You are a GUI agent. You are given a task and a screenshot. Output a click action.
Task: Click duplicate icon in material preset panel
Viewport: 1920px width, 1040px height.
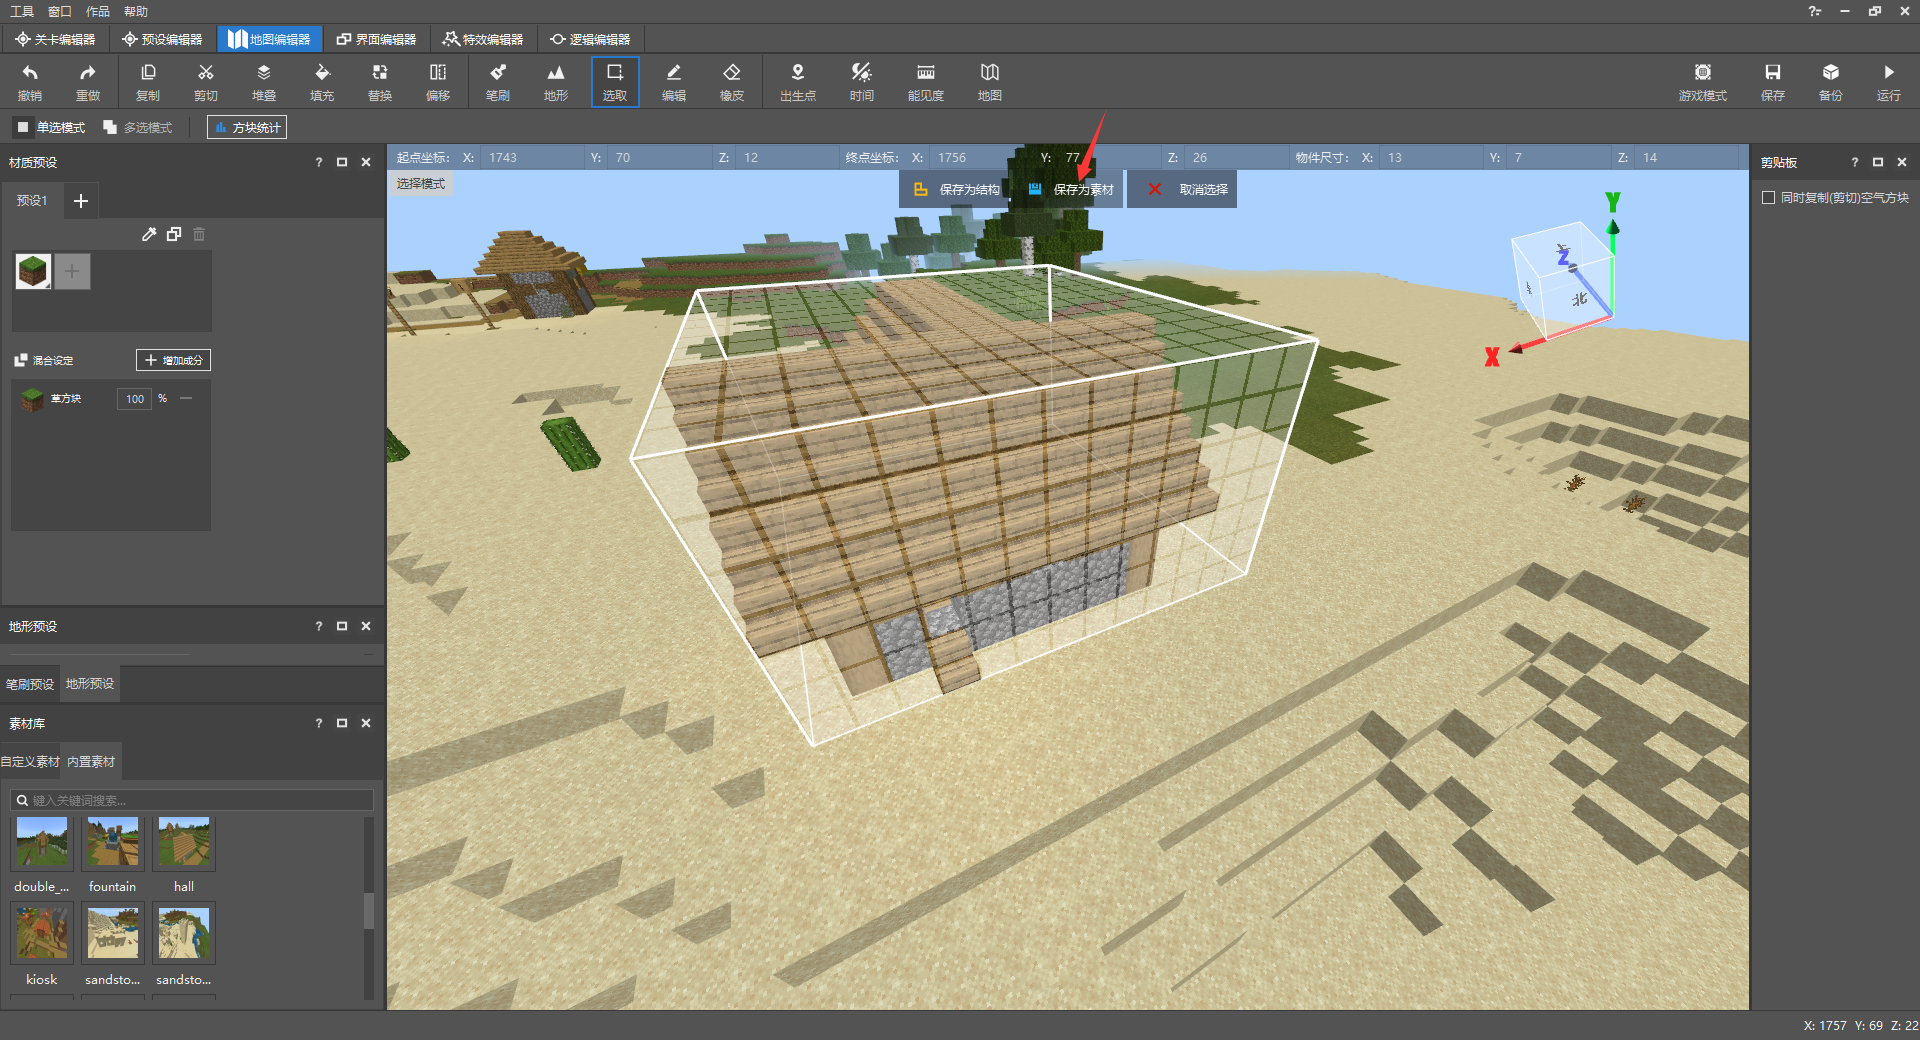tap(174, 234)
